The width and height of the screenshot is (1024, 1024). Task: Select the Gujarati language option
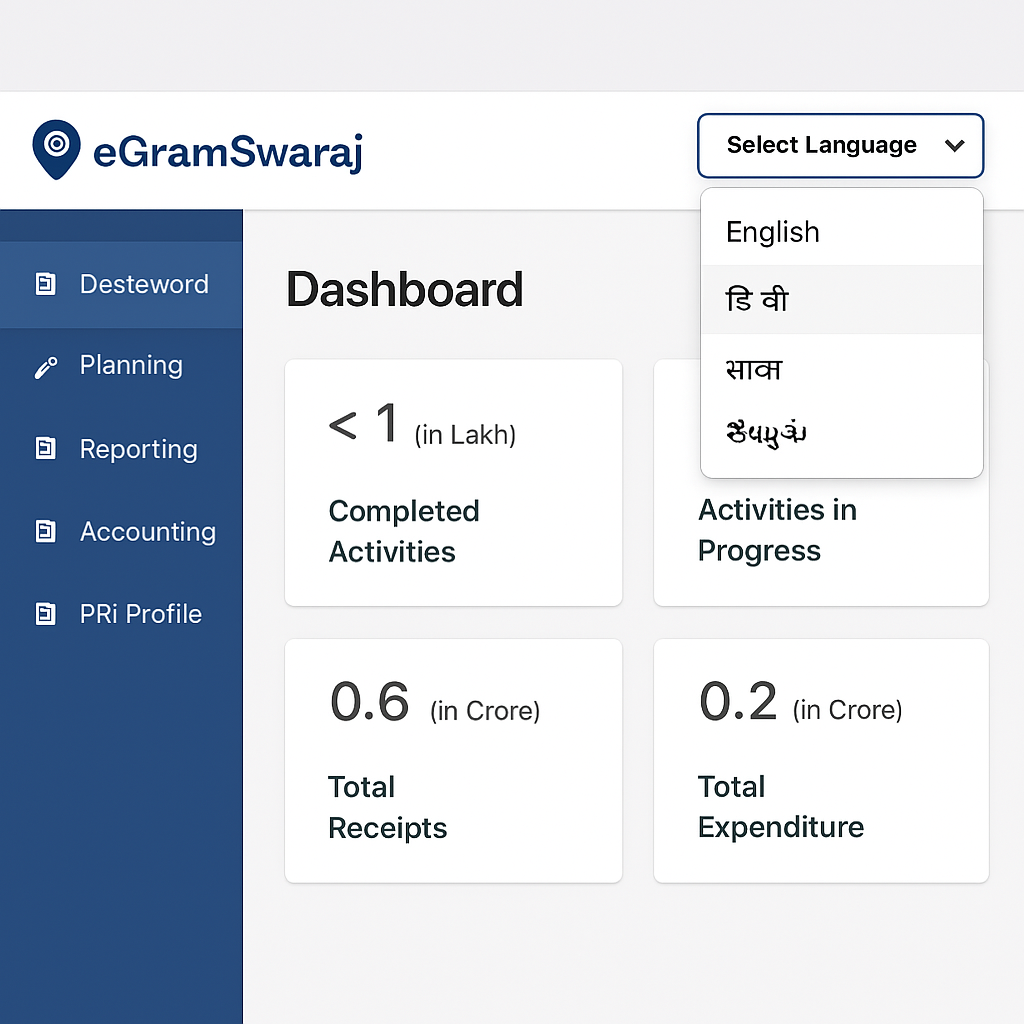(765, 434)
